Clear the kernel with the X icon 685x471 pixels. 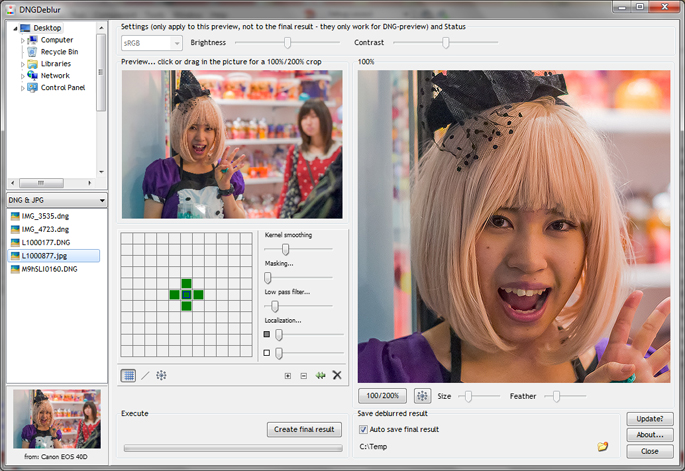pyautogui.click(x=337, y=375)
